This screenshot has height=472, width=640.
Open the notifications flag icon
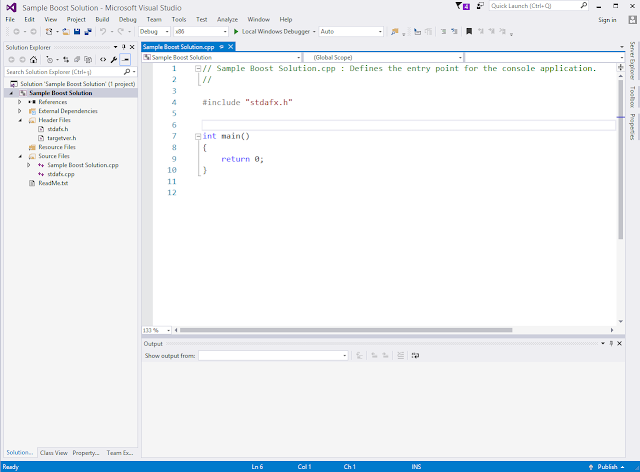463,6
